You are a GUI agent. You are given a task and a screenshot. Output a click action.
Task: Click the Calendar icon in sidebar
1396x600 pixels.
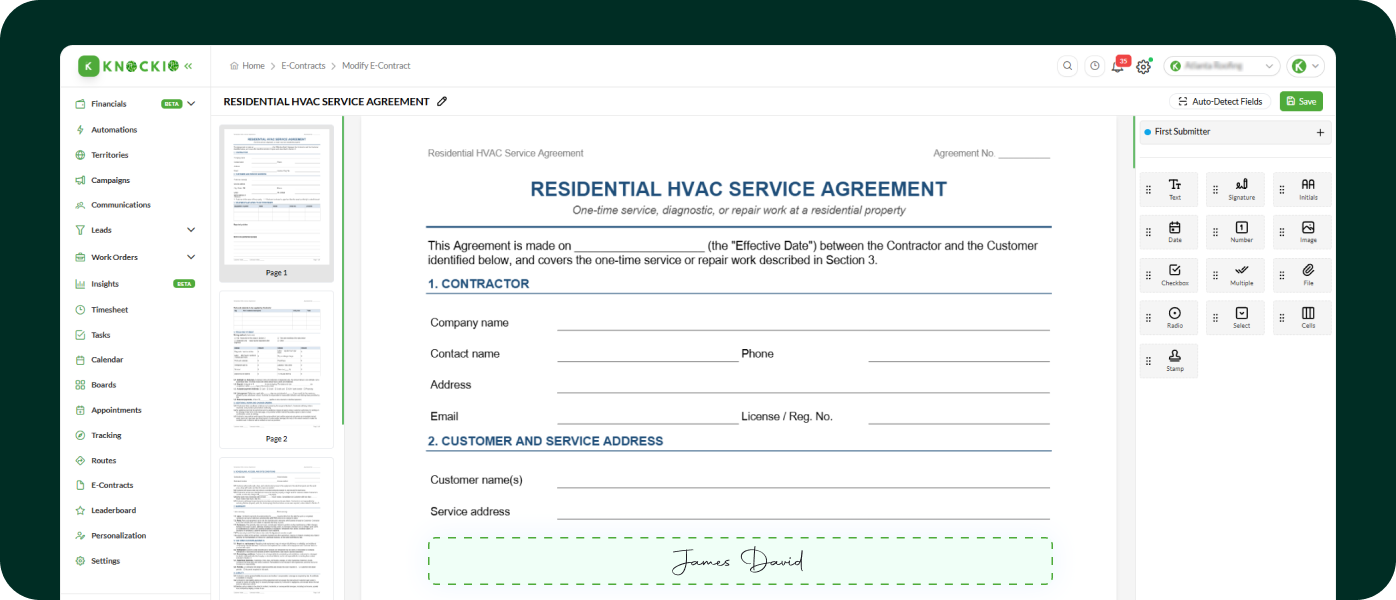[x=81, y=360]
